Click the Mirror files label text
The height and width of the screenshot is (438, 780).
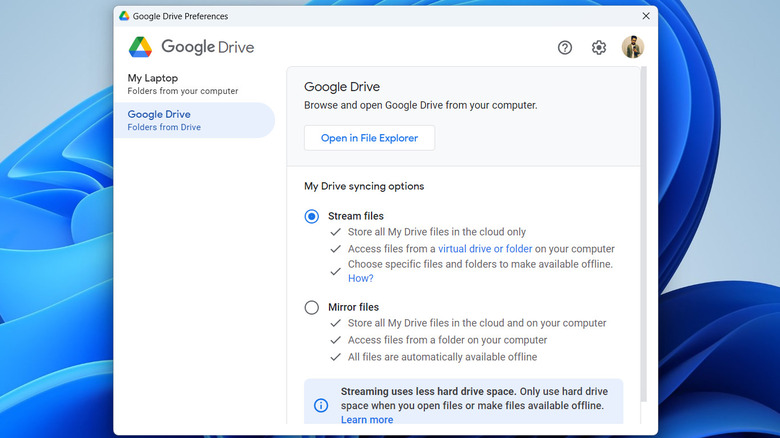tap(355, 308)
